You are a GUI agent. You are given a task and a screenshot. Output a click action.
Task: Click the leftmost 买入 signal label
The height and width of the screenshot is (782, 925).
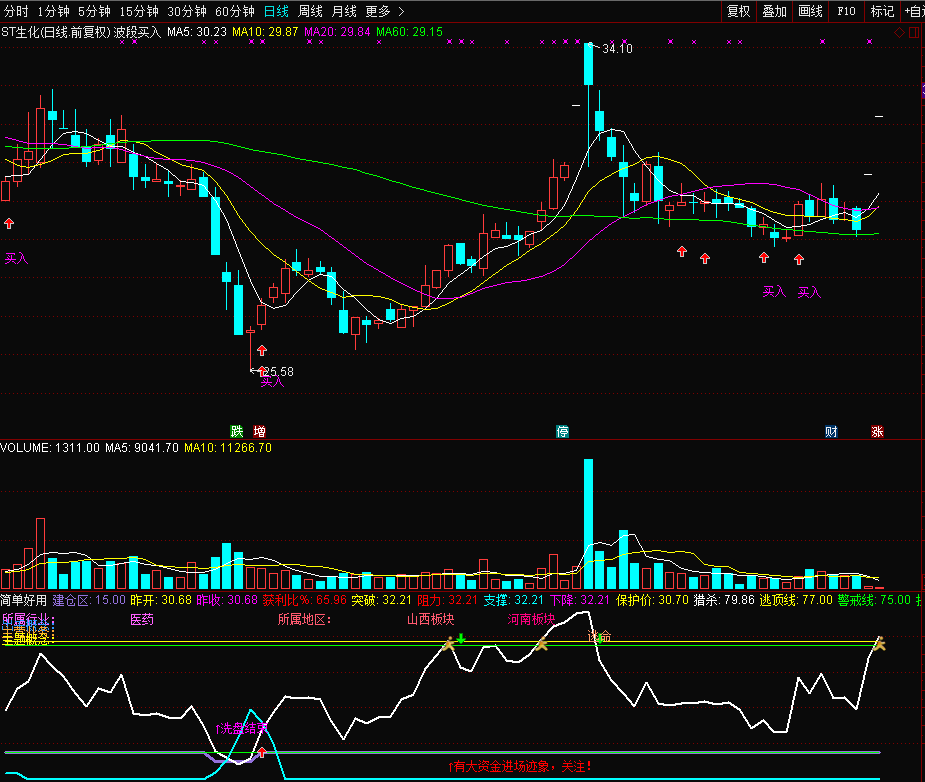(x=16, y=258)
